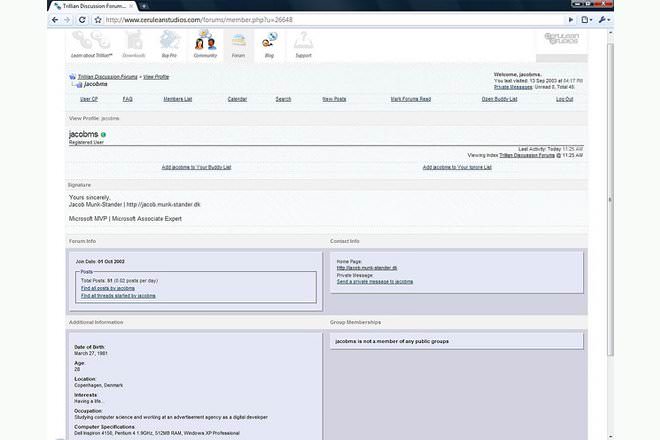This screenshot has height=440, width=660.
Task: Open the home page link under Contact Info
Action: [367, 268]
